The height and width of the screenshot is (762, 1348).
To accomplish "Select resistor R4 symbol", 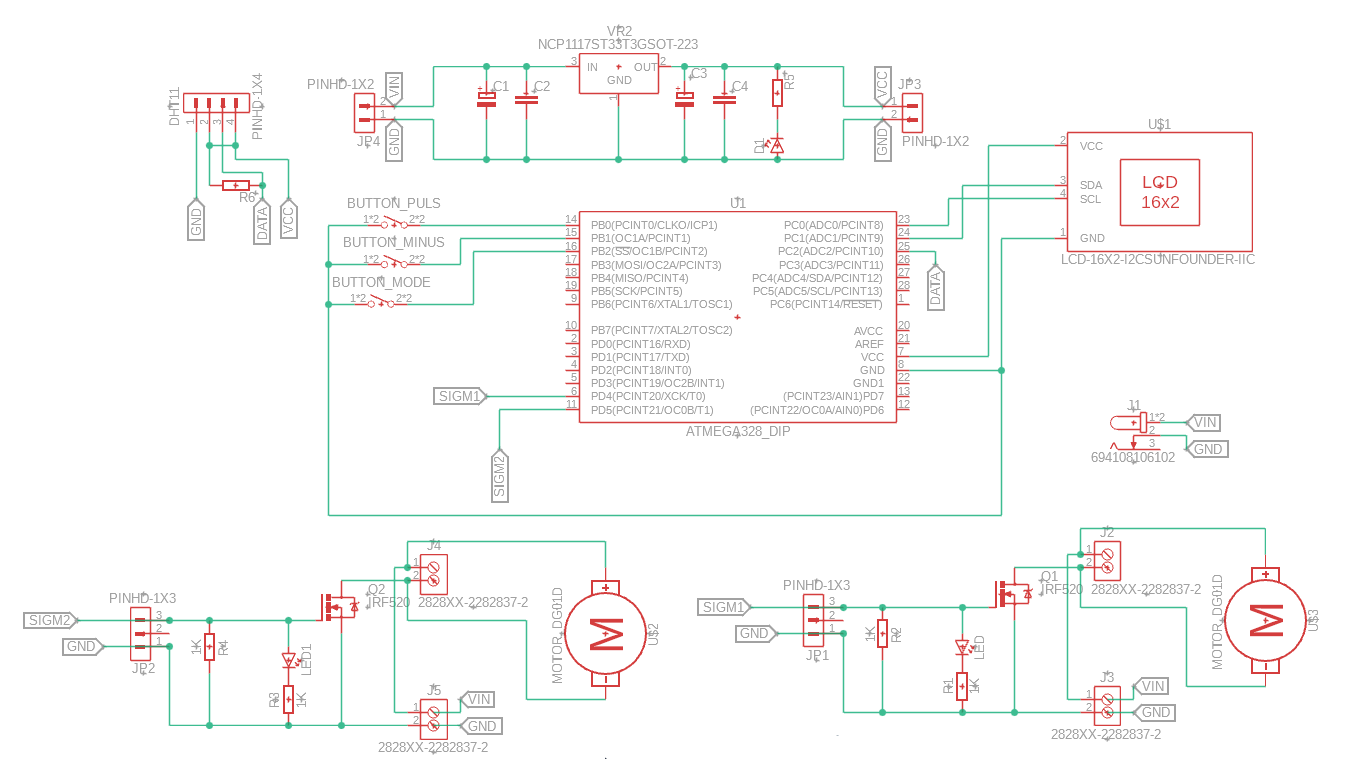I will 209,647.
